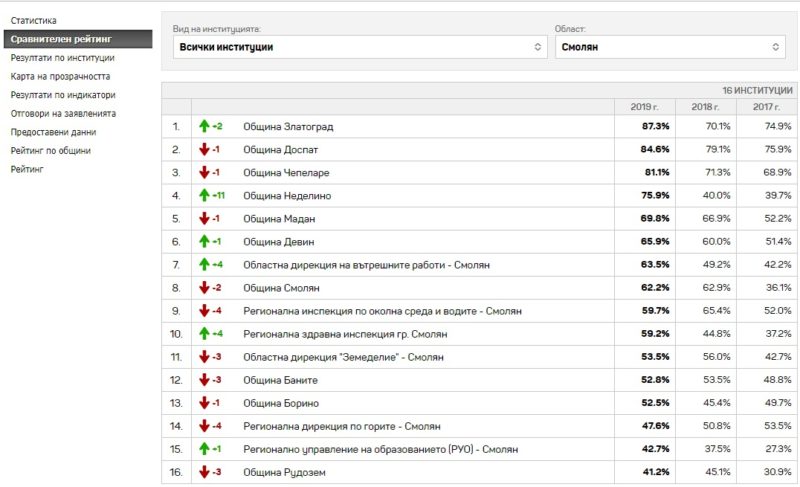This screenshot has width=800, height=487.
Task: Open the Статистика menu item
Action: (34, 21)
